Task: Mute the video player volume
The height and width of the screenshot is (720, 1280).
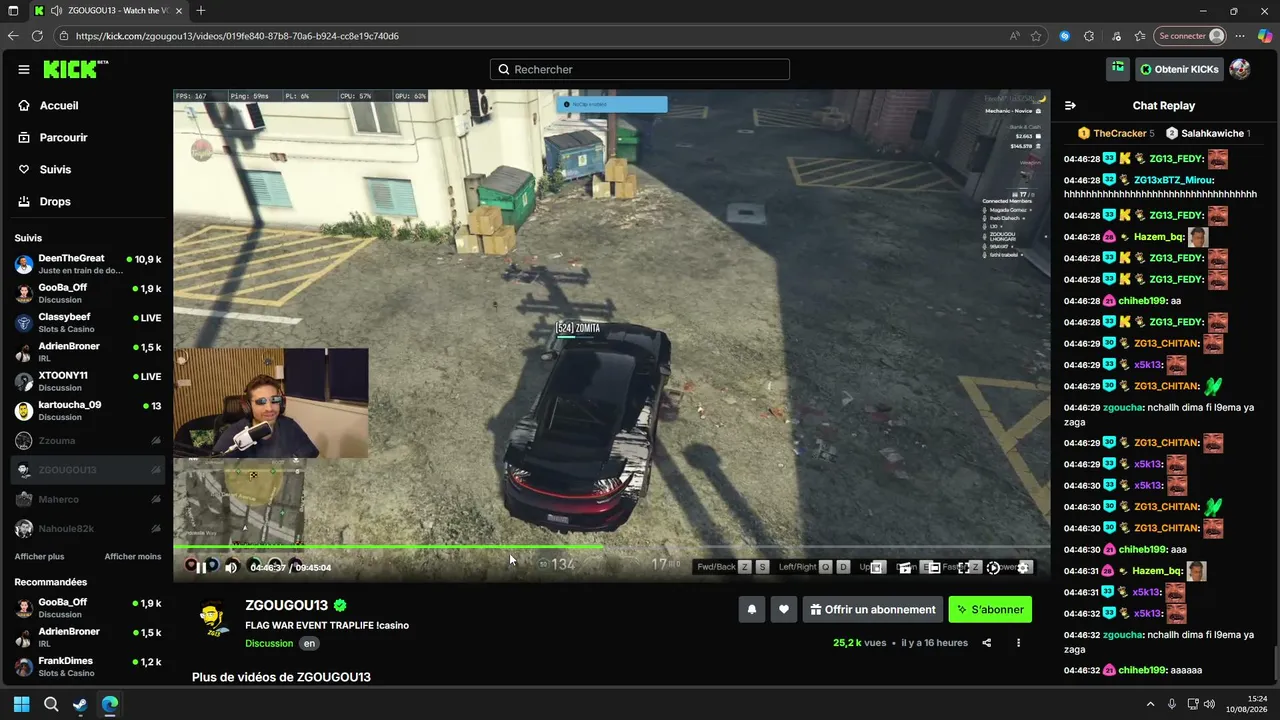Action: click(231, 567)
